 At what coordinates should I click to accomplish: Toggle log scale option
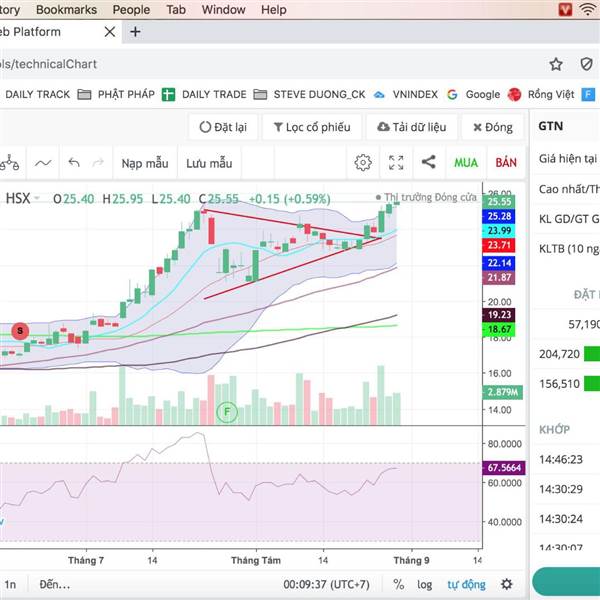pyautogui.click(x=424, y=584)
